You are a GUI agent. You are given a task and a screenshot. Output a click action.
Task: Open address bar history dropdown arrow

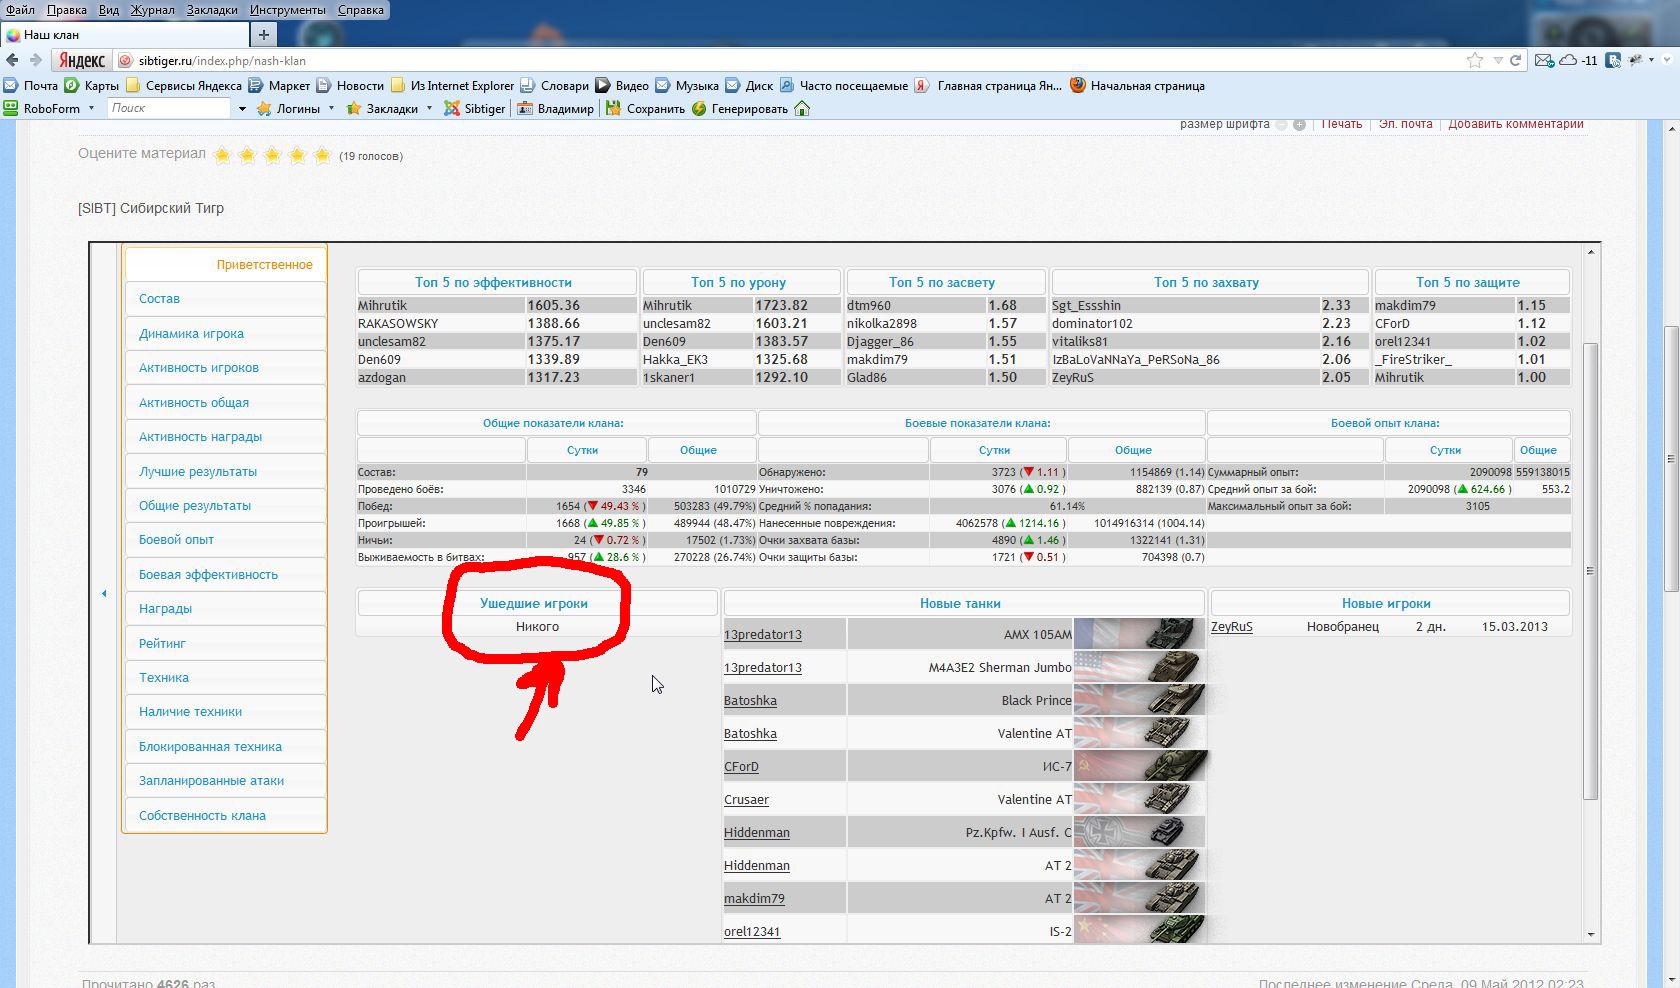click(1498, 61)
